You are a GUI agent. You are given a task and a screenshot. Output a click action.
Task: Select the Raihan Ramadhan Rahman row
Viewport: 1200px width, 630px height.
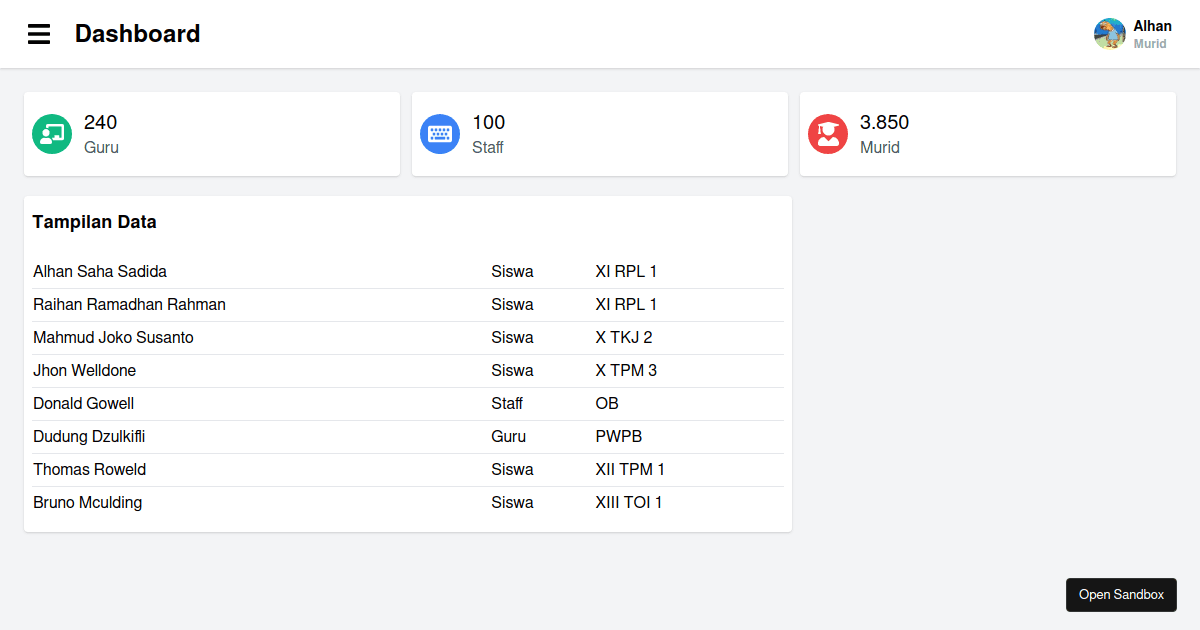[x=408, y=305]
